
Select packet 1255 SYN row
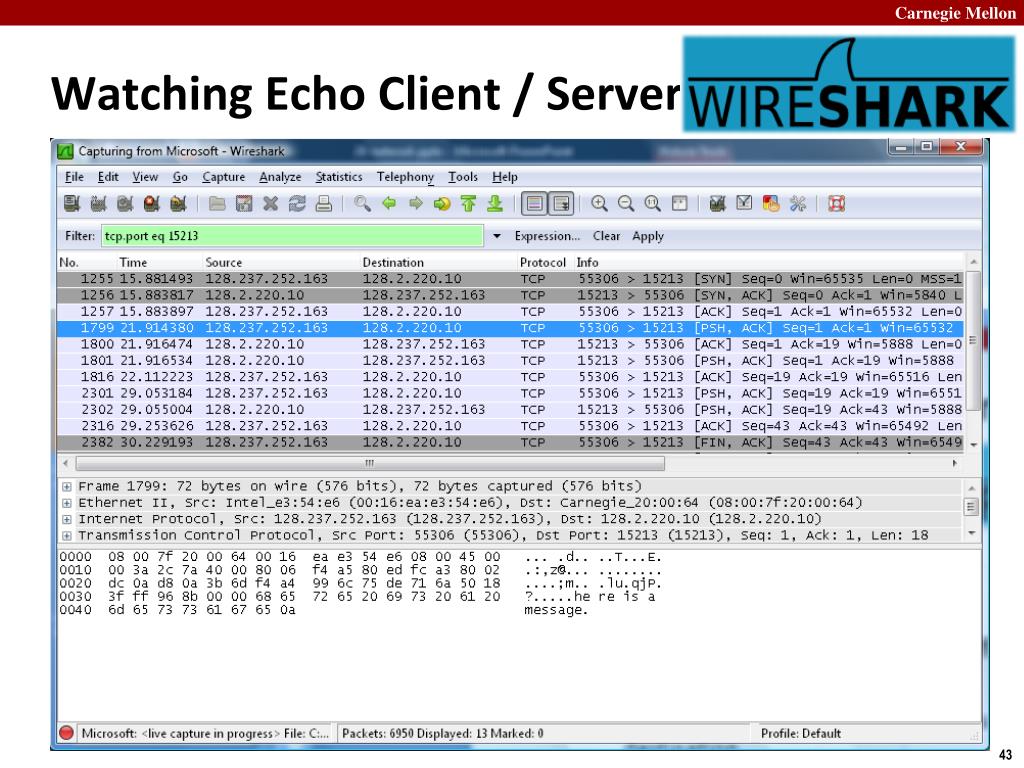click(510, 279)
